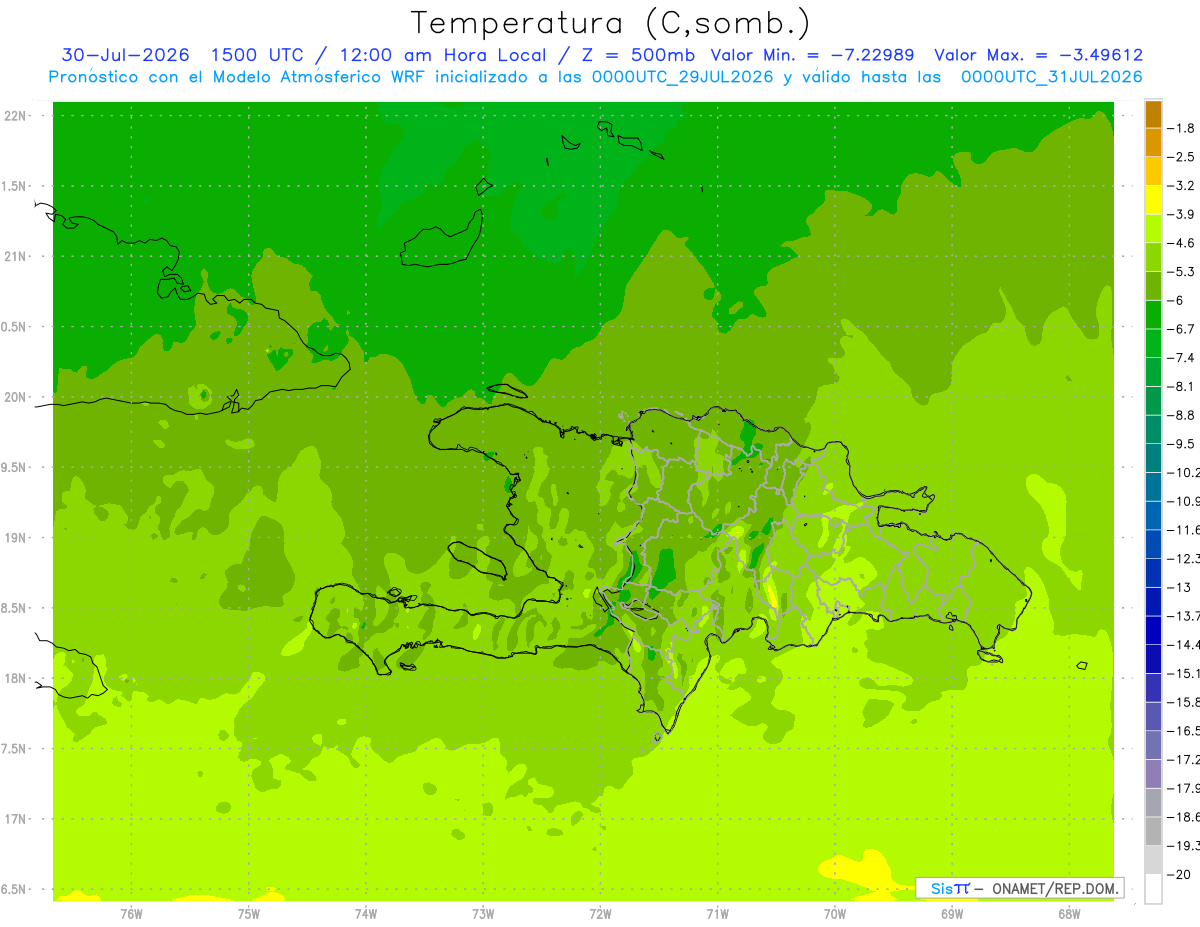Image resolution: width=1200 pixels, height=927 pixels.
Task: Click the "-6.7" colorbar label
Action: pyautogui.click(x=1182, y=329)
